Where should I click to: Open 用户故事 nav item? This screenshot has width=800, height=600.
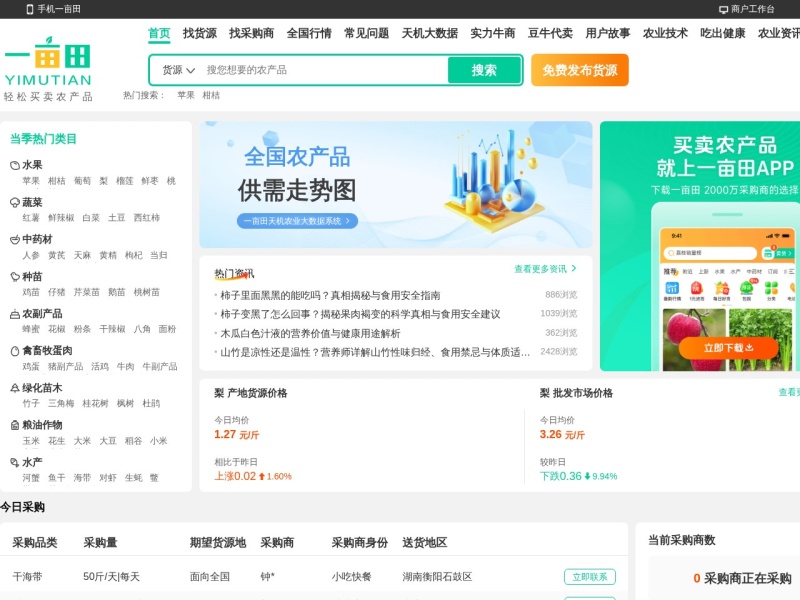608,33
